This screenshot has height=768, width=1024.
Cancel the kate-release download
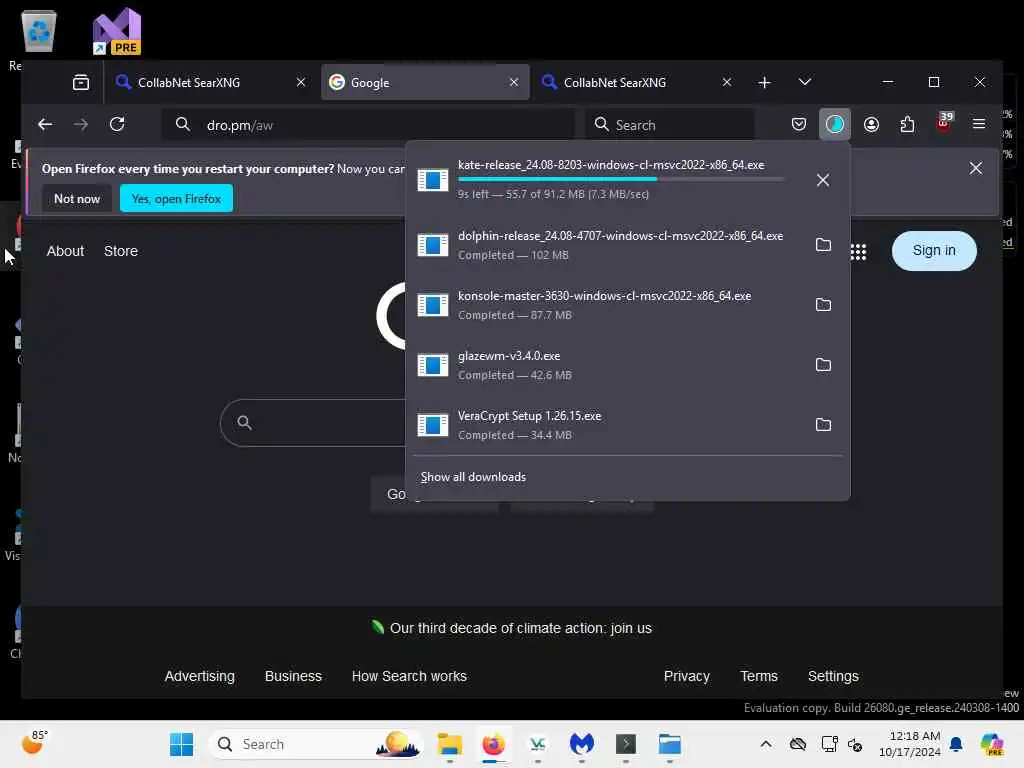coord(823,180)
